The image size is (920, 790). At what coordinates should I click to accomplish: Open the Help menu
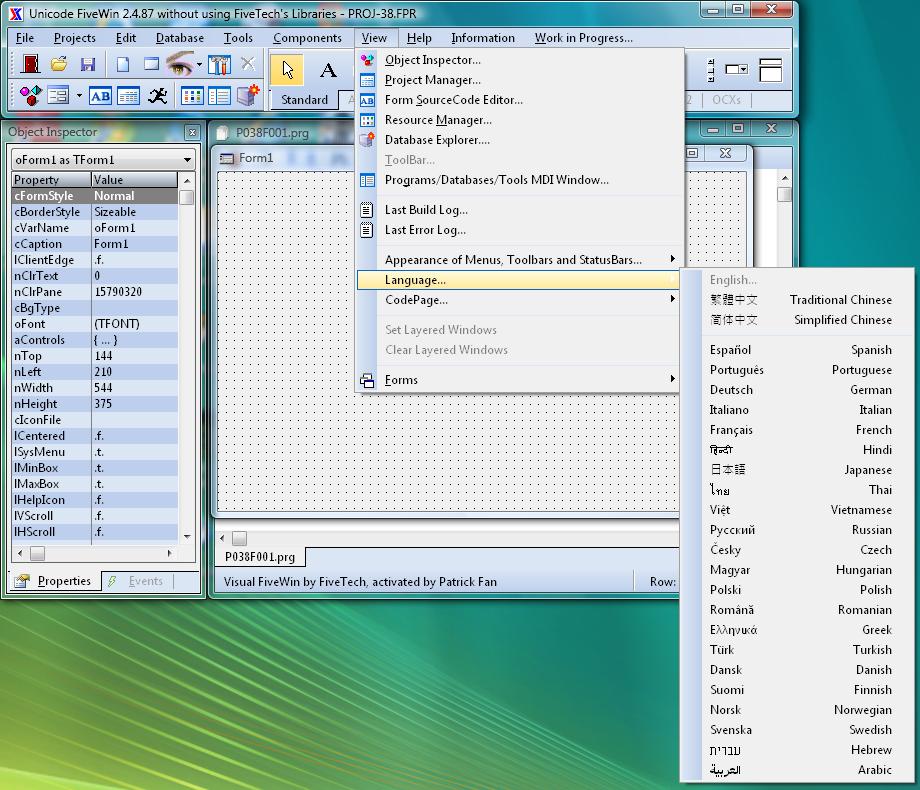point(419,37)
